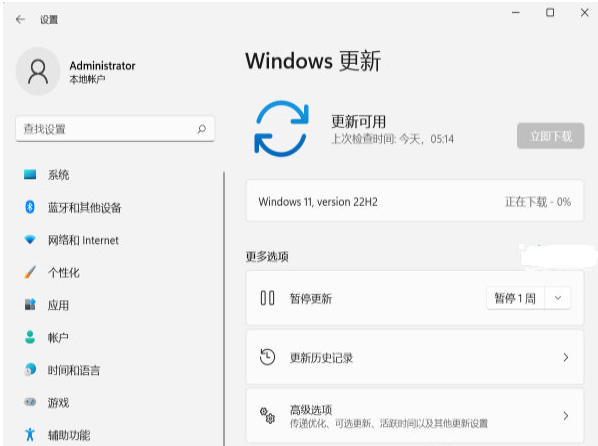The height and width of the screenshot is (446, 598).
Task: Select the 时间和语言 globe icon
Action: coord(30,369)
